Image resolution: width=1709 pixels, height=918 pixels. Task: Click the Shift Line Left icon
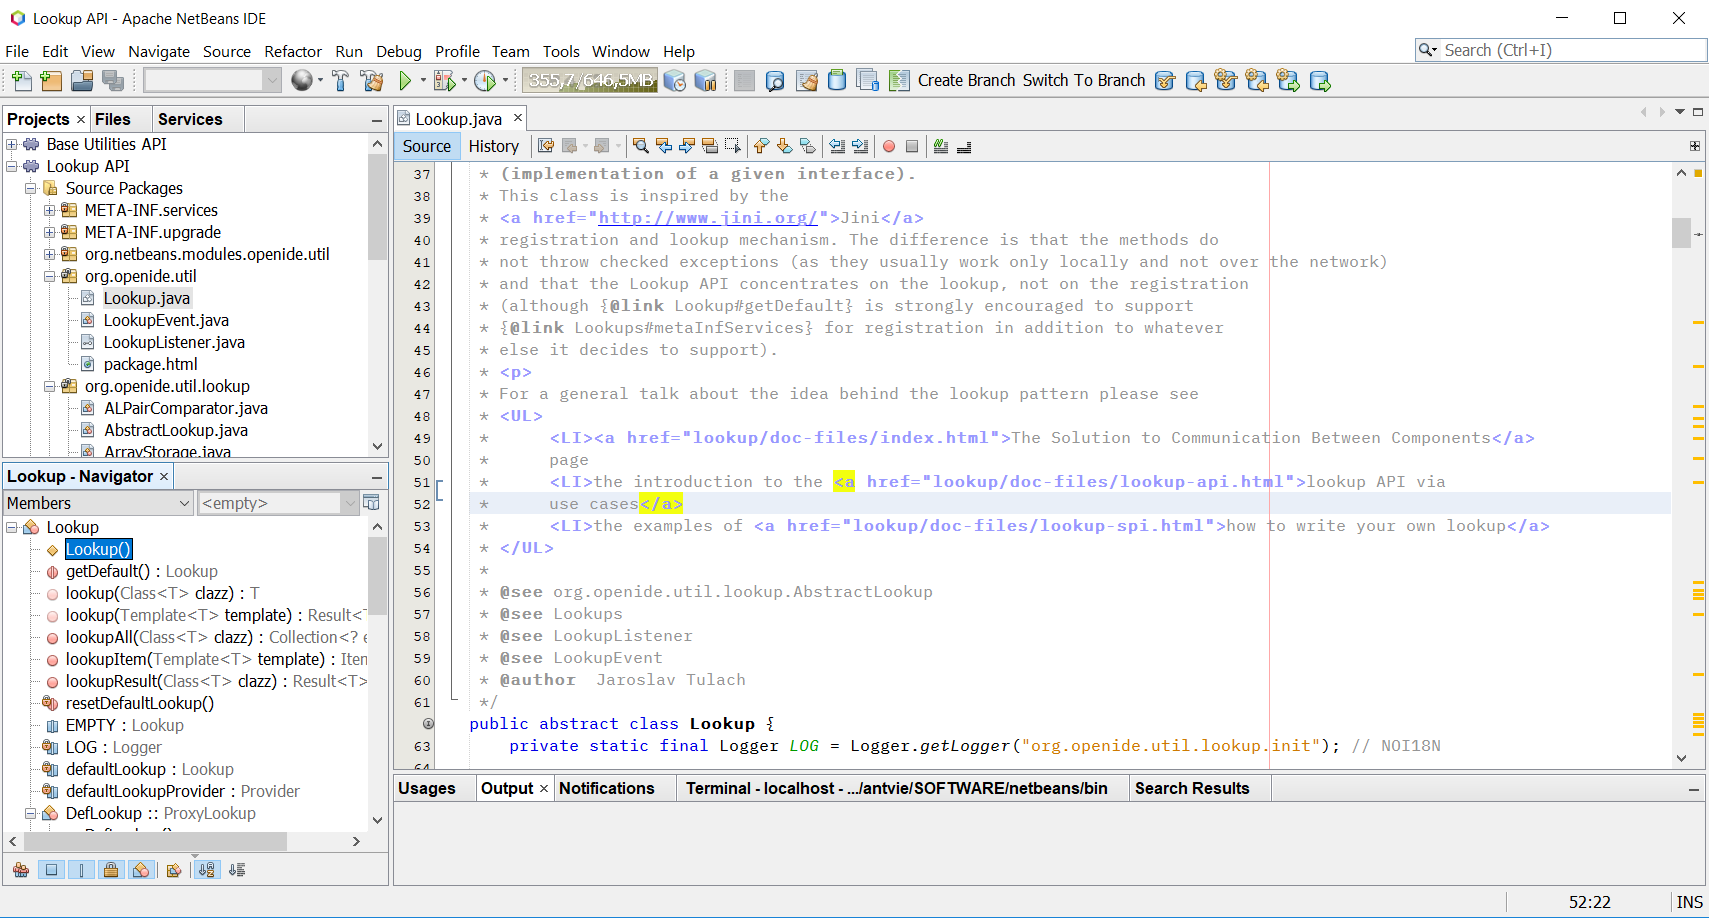coord(837,146)
